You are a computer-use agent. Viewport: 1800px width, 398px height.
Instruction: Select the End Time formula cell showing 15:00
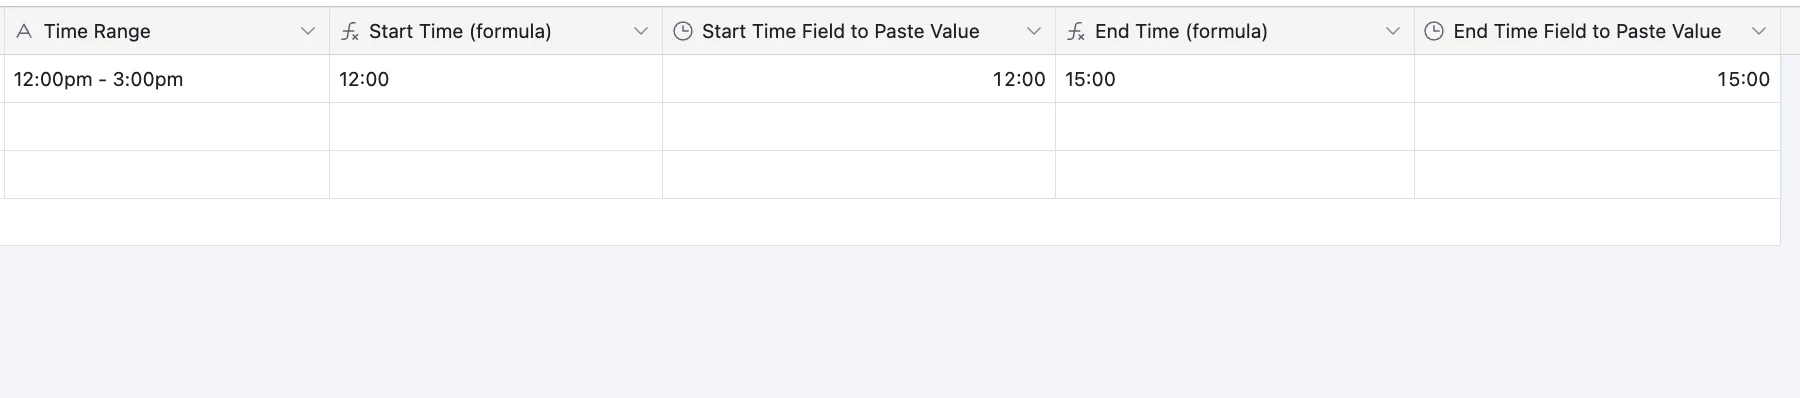coord(1235,79)
